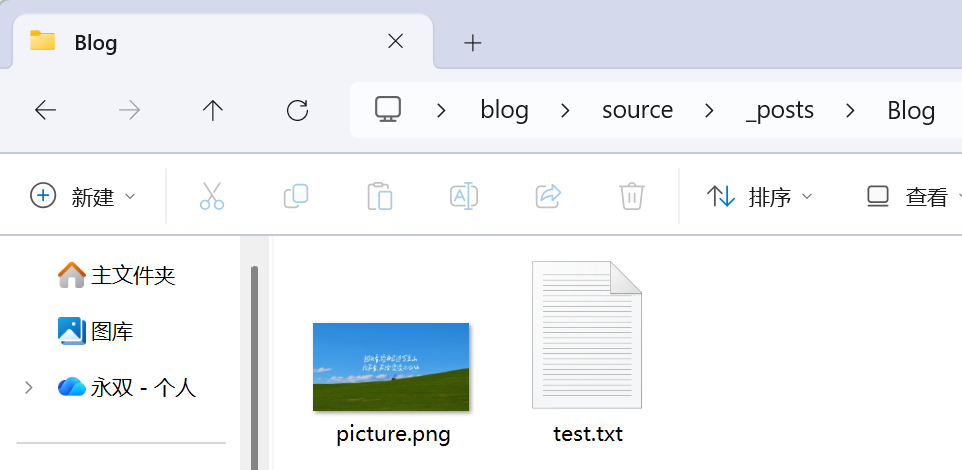Open the 排序 (Sort) dropdown menu
962x470 pixels.
(760, 196)
